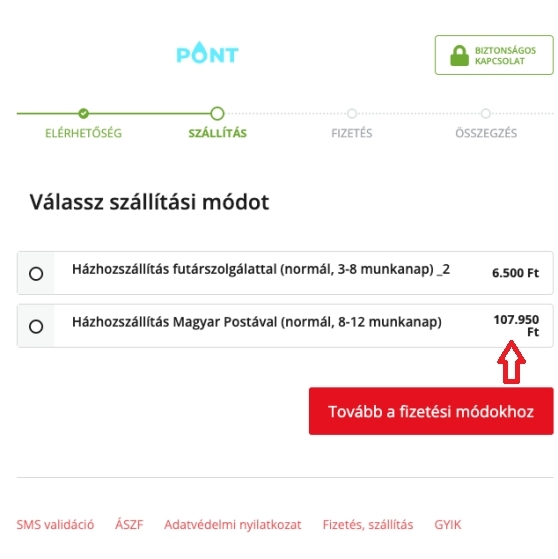This screenshot has width=558, height=559.
Task: Open the Fizetés, szállítás footer link
Action: pyautogui.click(x=368, y=525)
